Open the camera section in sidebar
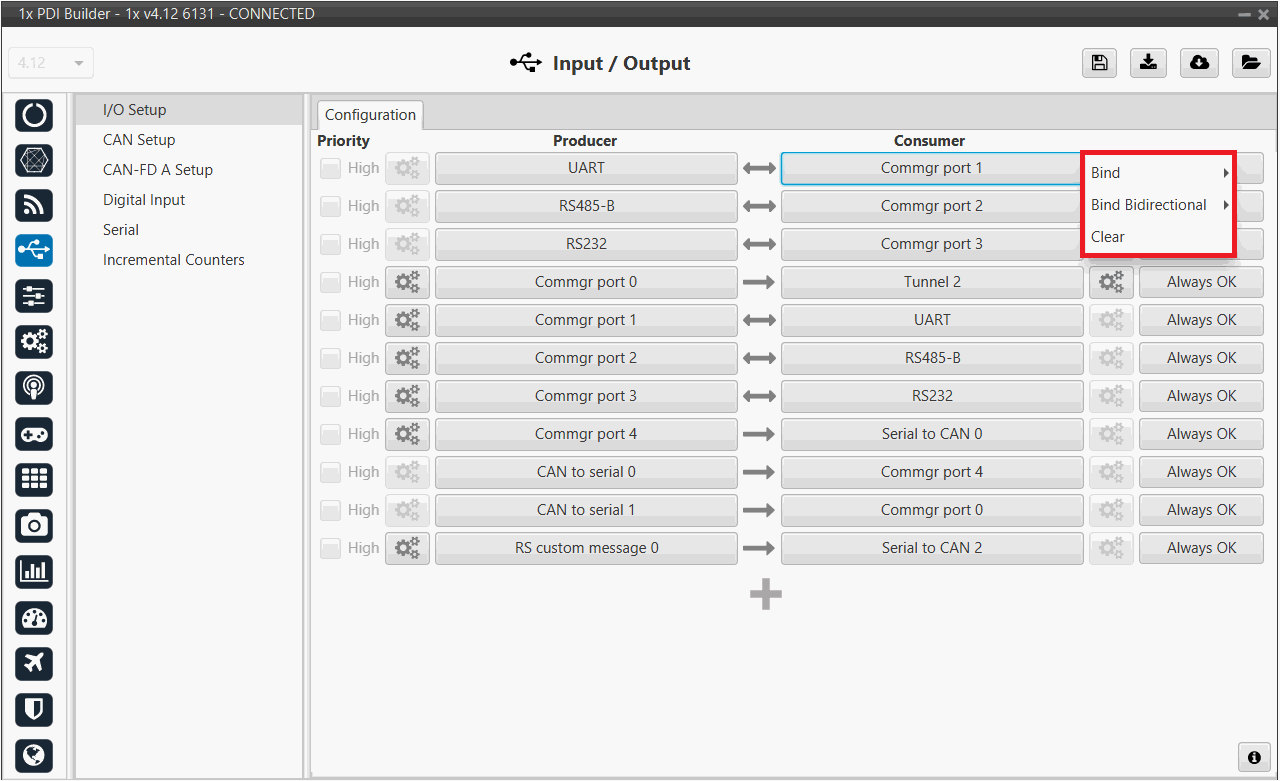This screenshot has width=1280, height=781. tap(34, 525)
